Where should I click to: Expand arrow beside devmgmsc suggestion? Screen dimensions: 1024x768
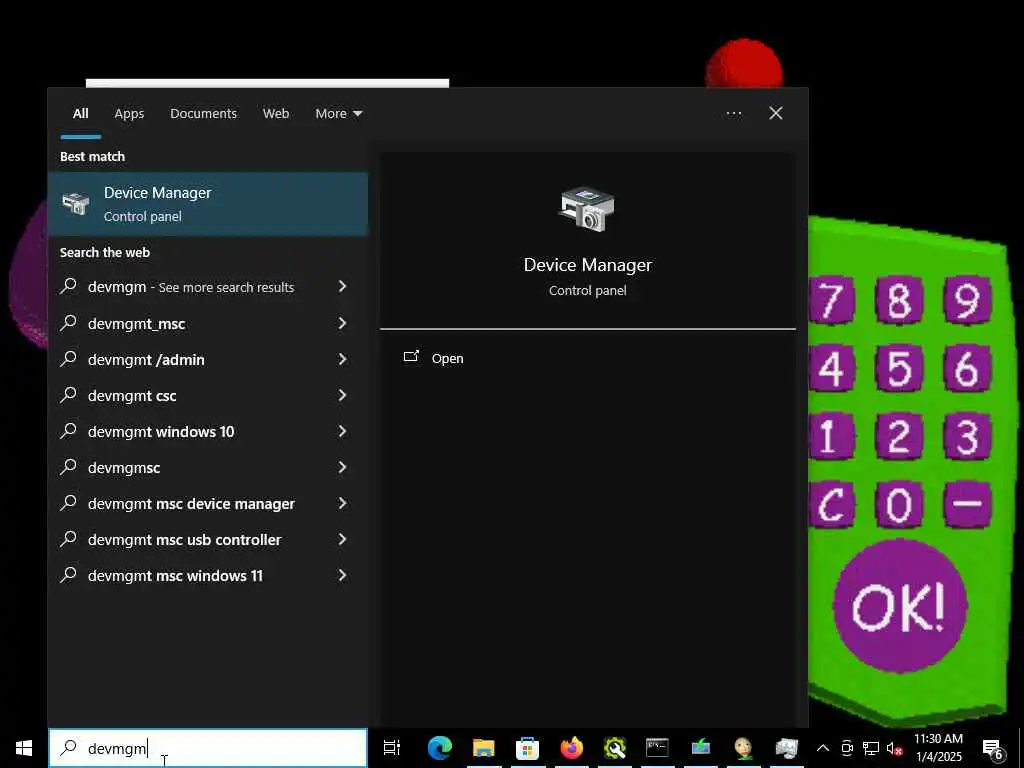342,466
